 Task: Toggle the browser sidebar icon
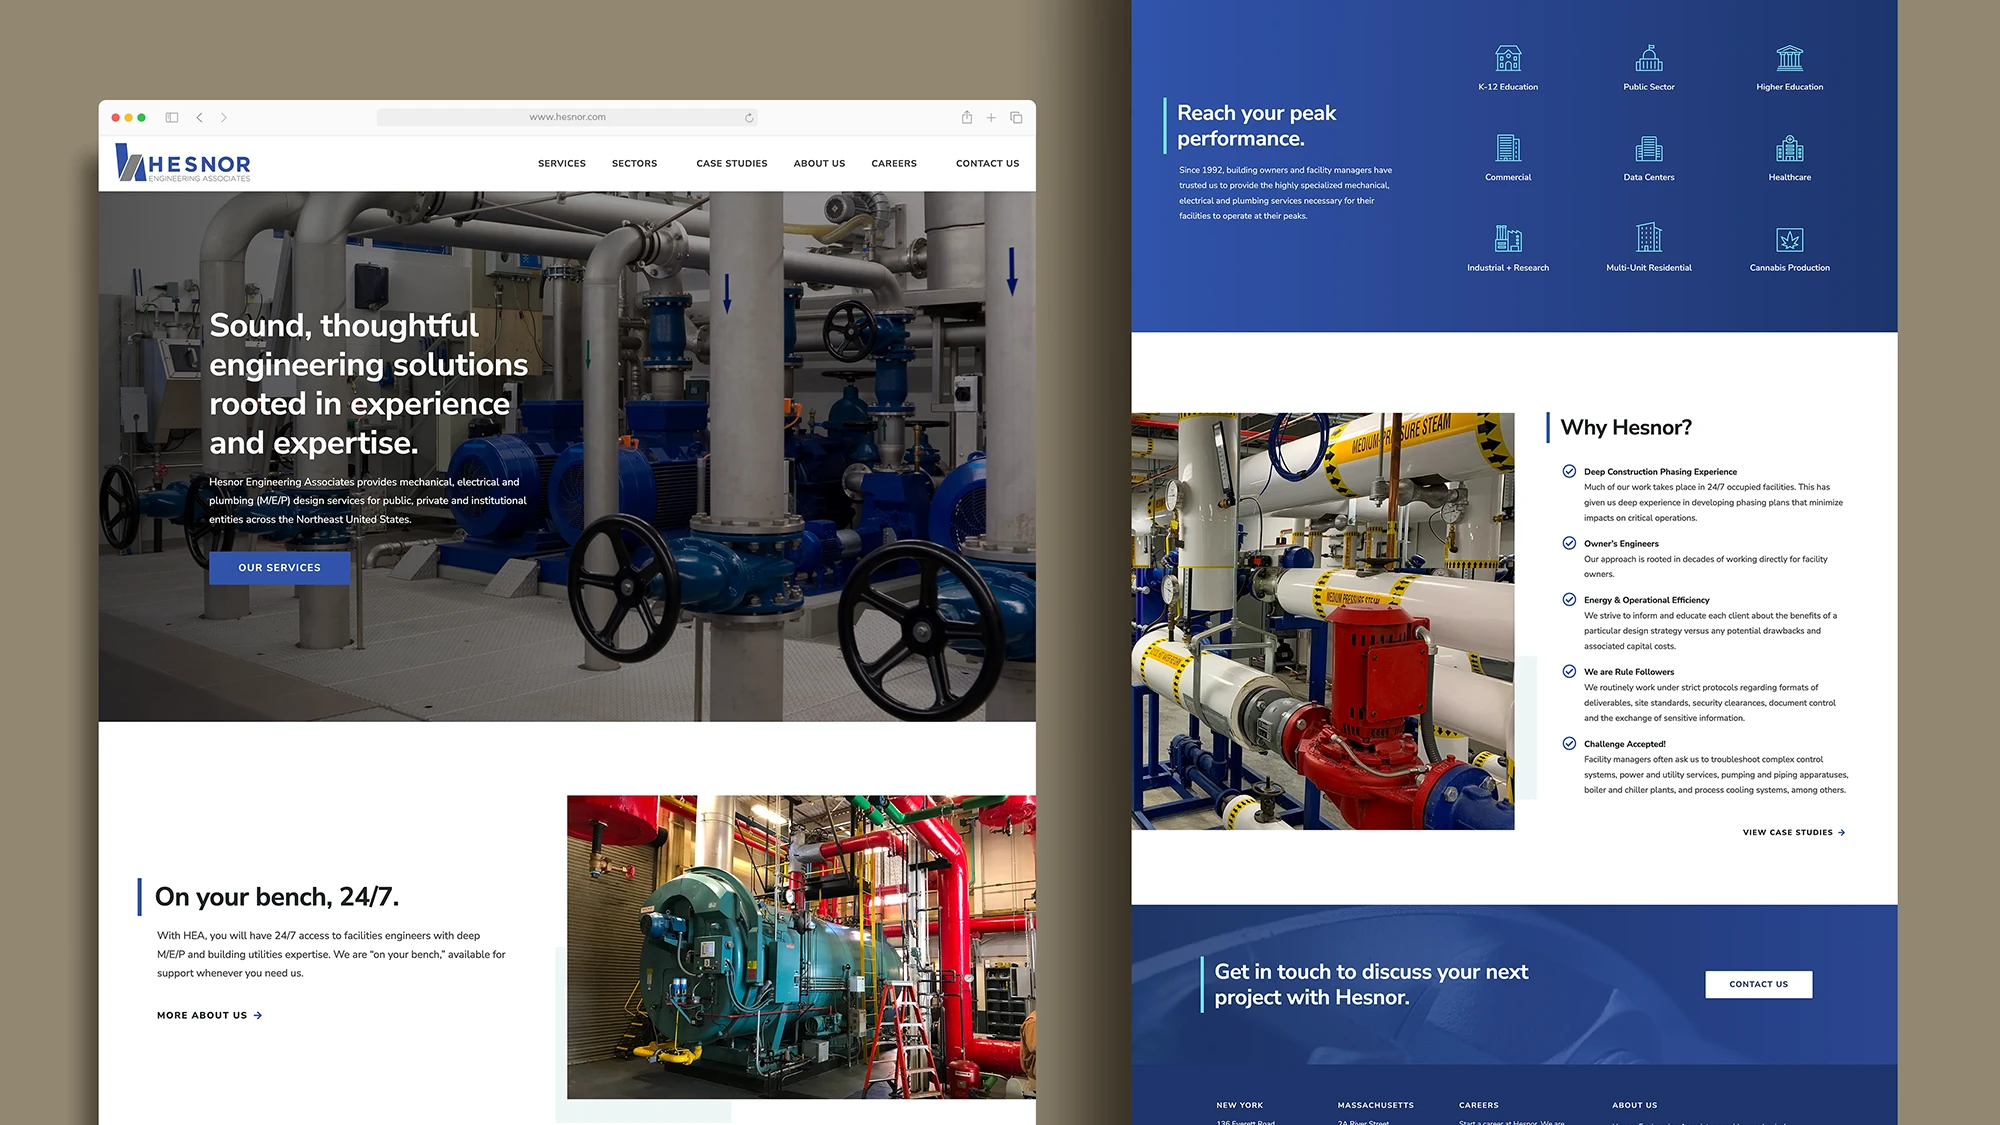[172, 117]
